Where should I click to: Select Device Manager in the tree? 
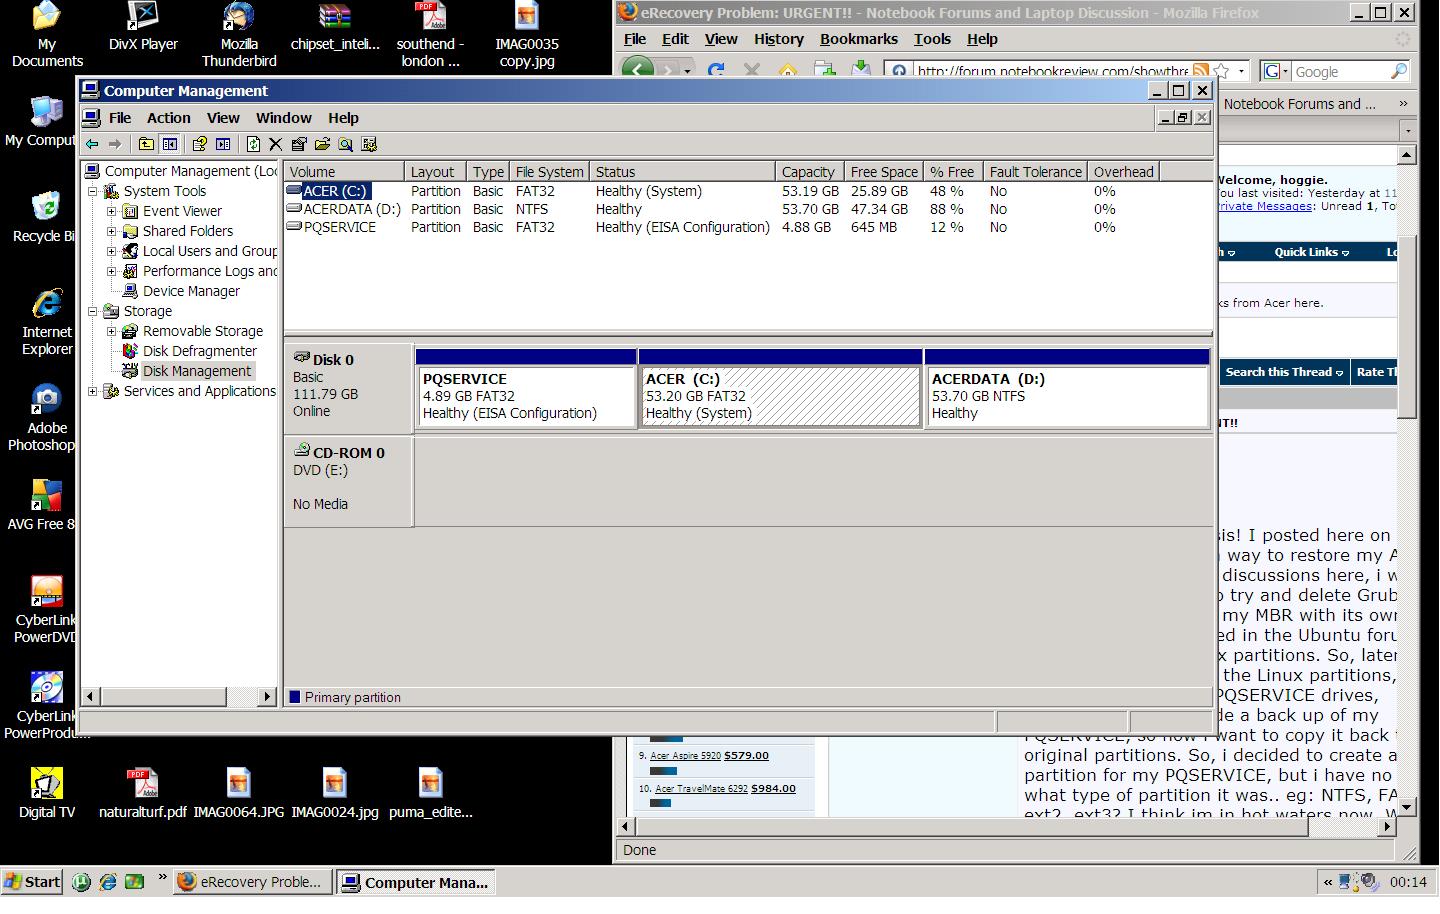(191, 291)
